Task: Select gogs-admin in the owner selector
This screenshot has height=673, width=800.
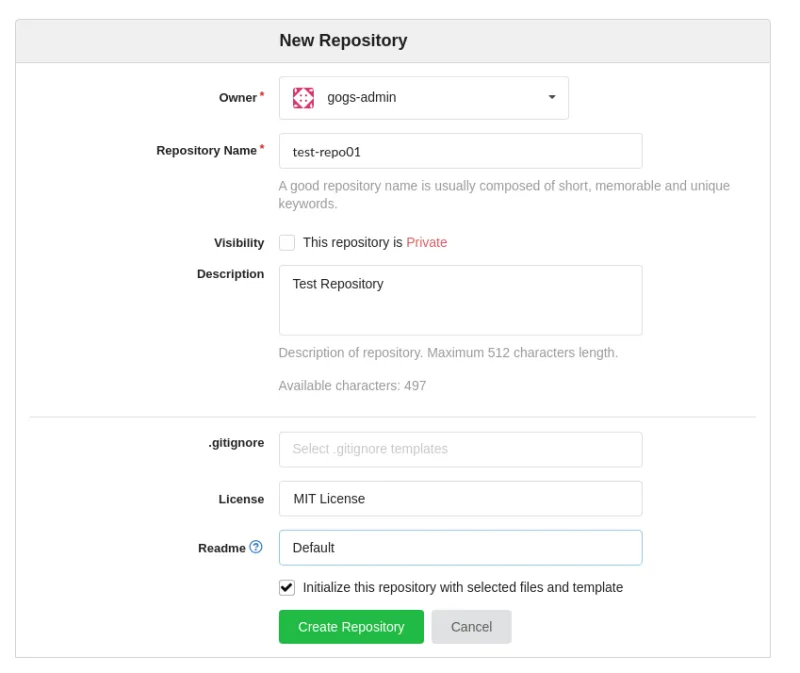Action: click(424, 97)
